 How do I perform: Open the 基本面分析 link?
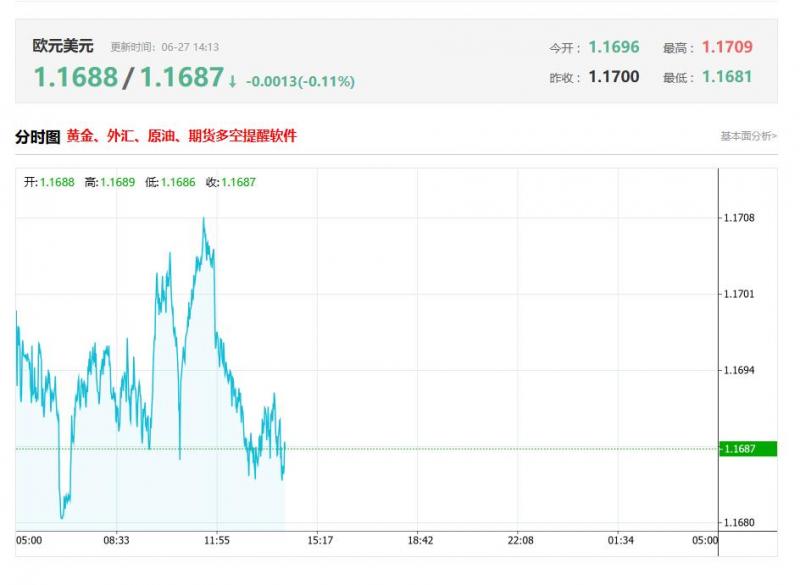click(748, 136)
